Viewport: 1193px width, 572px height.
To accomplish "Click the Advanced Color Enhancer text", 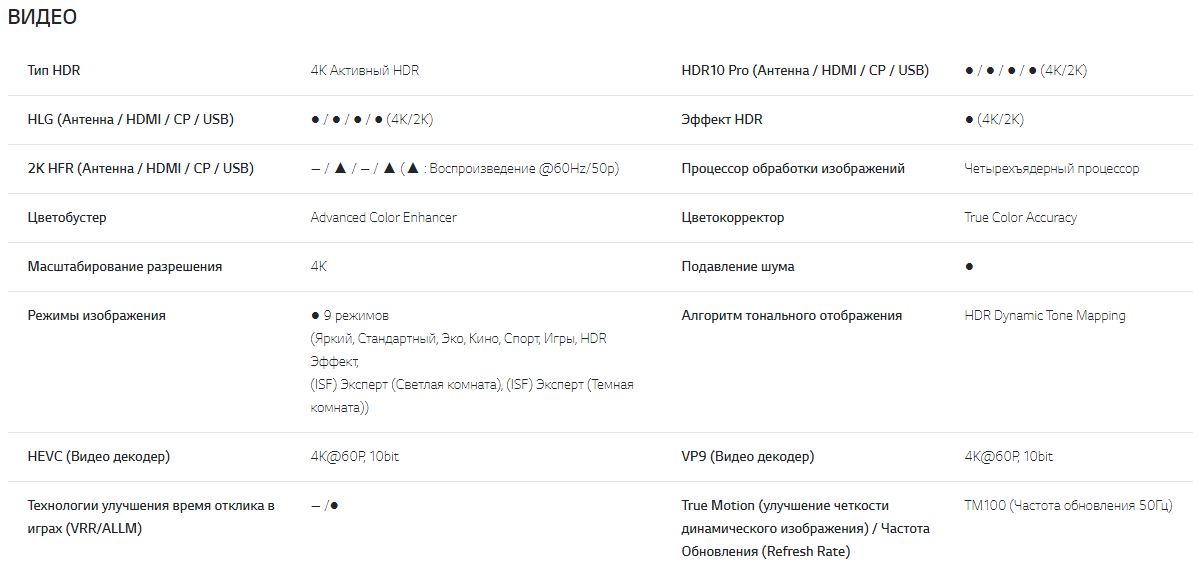I will tap(383, 218).
